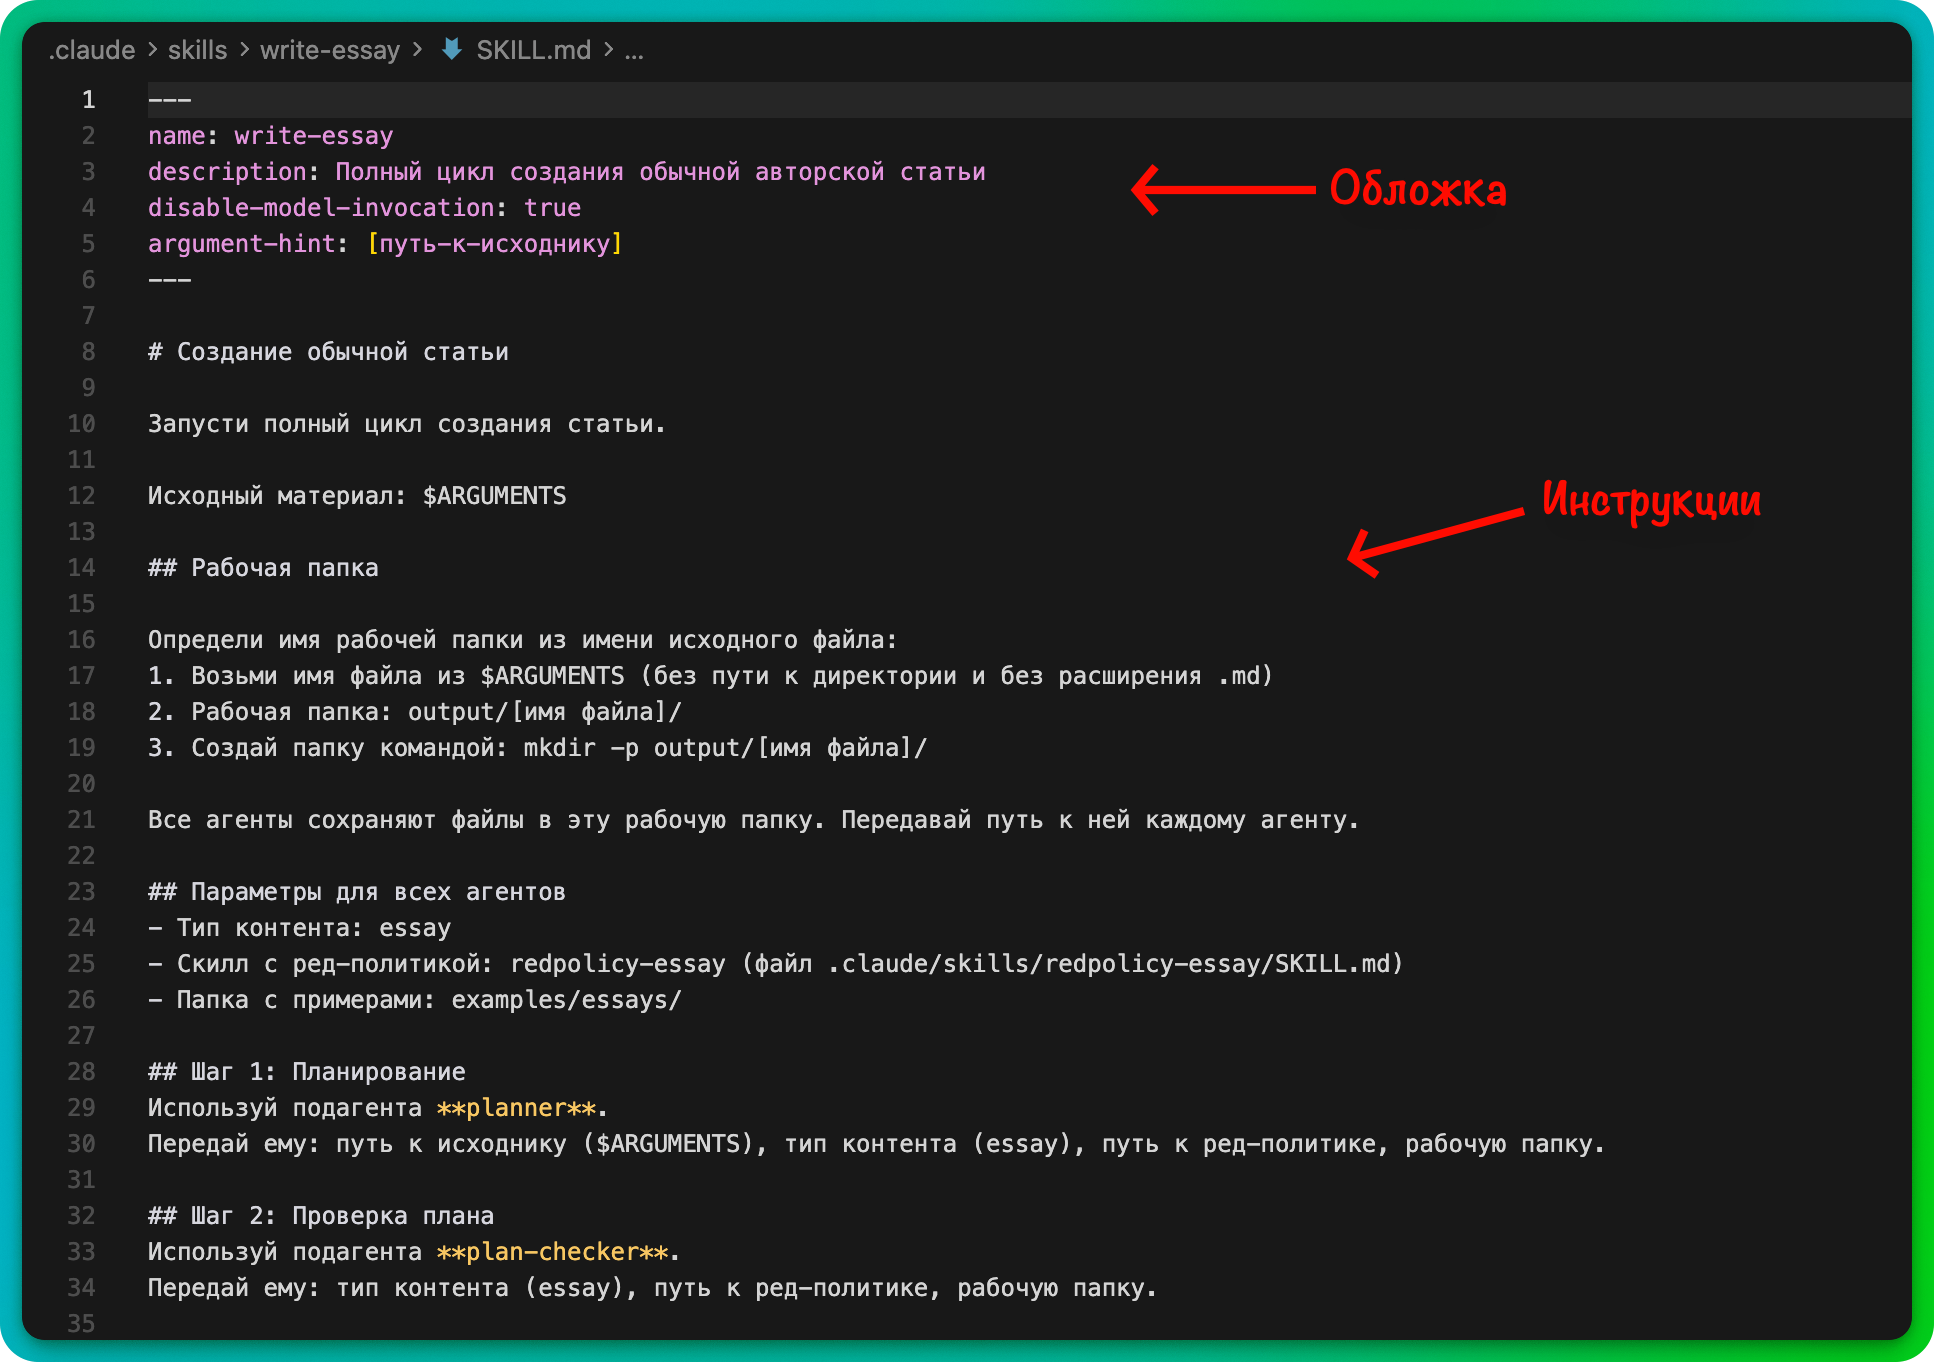Screen dimensions: 1934x1362
Task: Expand the breadcrumb ellipsis symbols
Action: click(634, 50)
